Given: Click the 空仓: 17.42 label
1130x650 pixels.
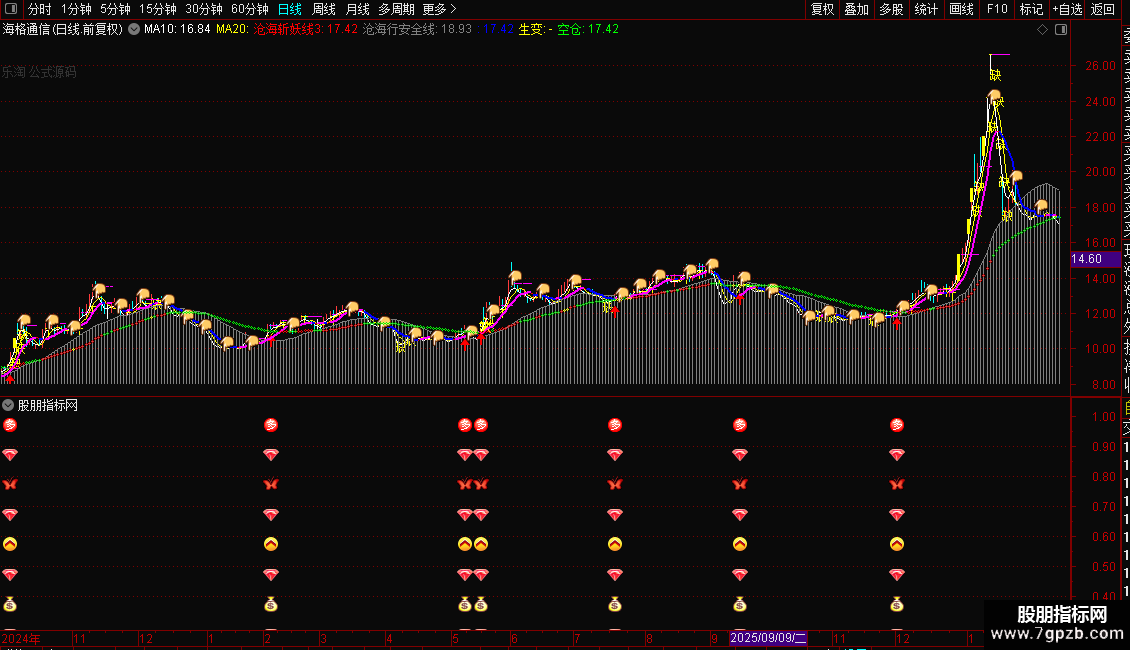Looking at the screenshot, I should point(588,30).
